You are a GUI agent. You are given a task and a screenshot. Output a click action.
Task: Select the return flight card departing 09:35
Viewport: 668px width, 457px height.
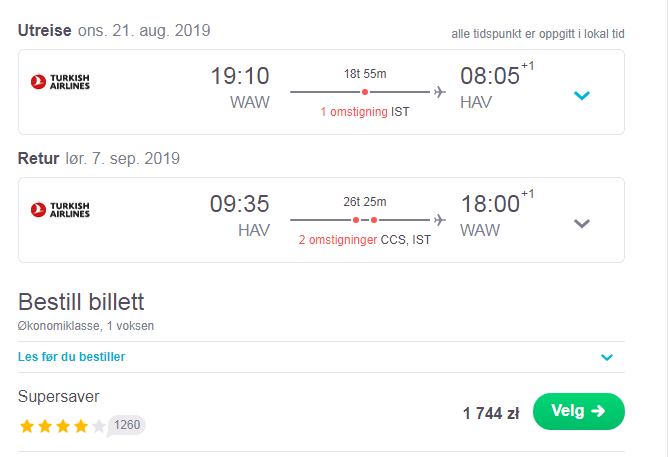click(321, 220)
